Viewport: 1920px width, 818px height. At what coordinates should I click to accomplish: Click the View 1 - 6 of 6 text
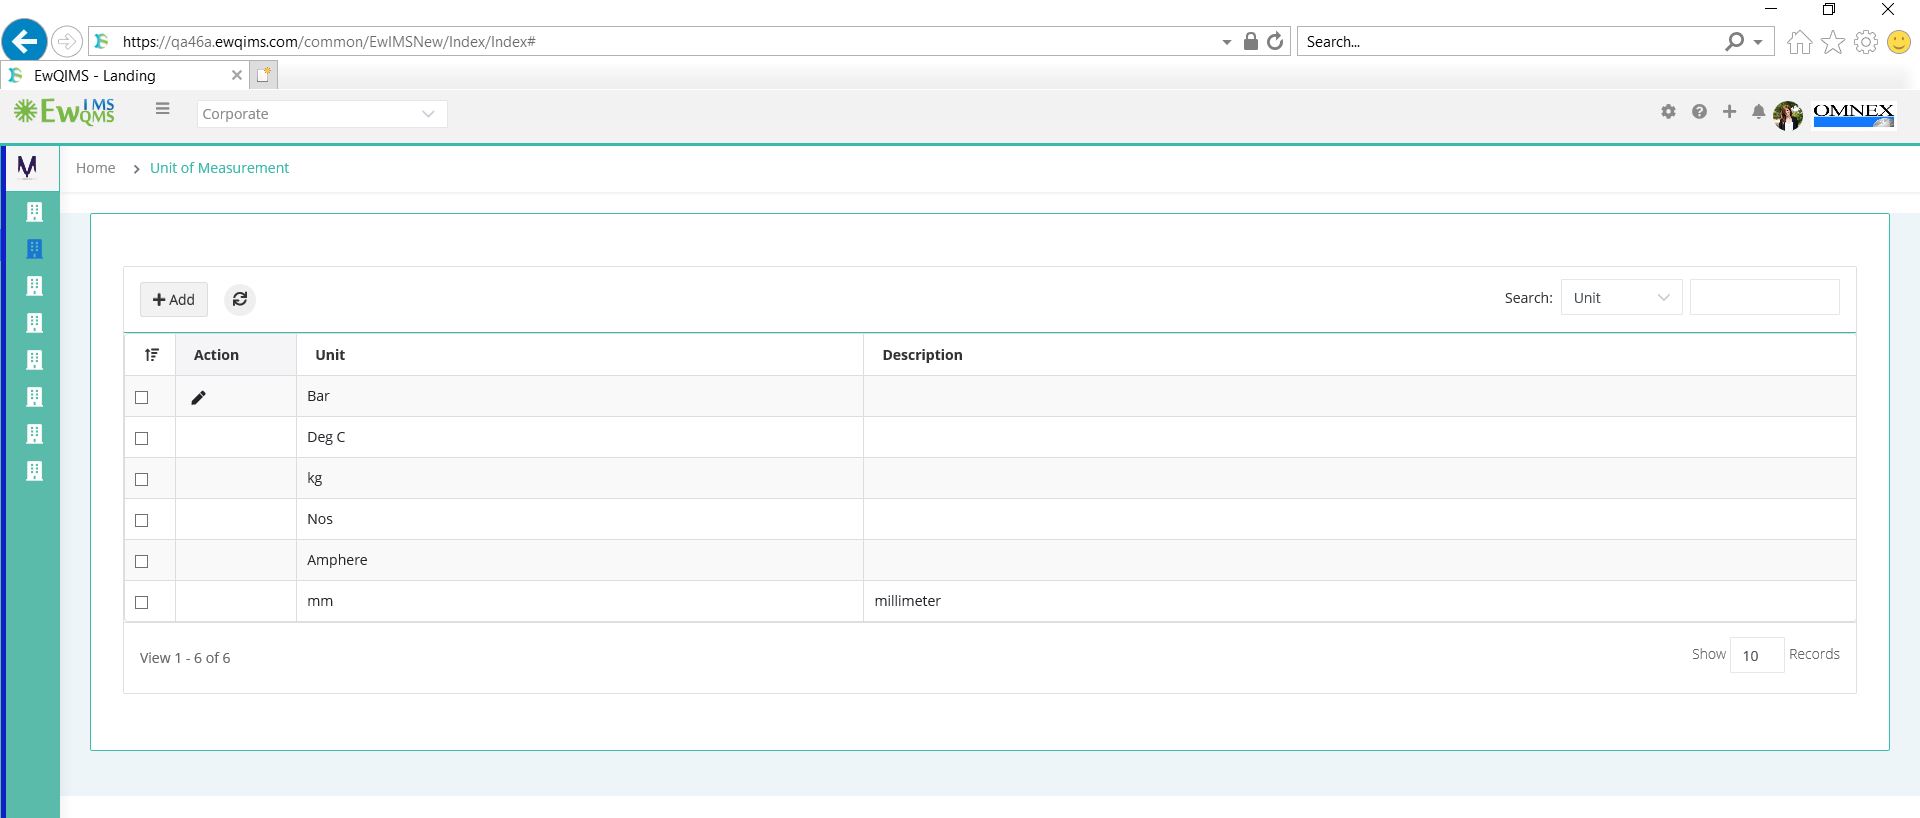pos(185,658)
